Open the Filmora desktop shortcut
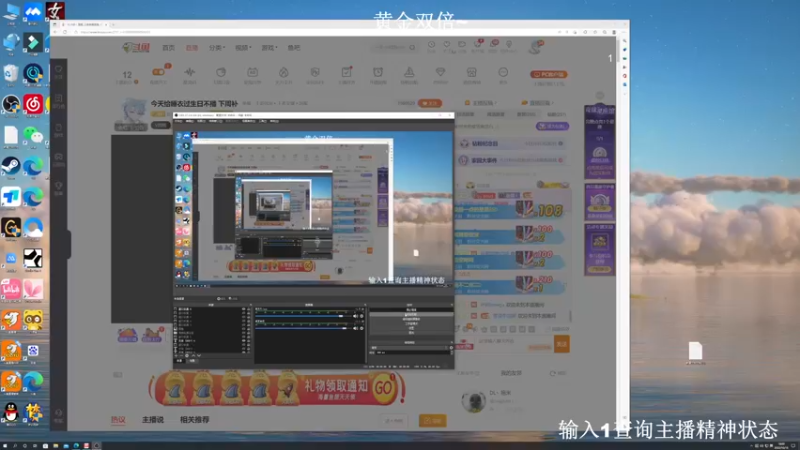This screenshot has width=800, height=450. tap(33, 43)
